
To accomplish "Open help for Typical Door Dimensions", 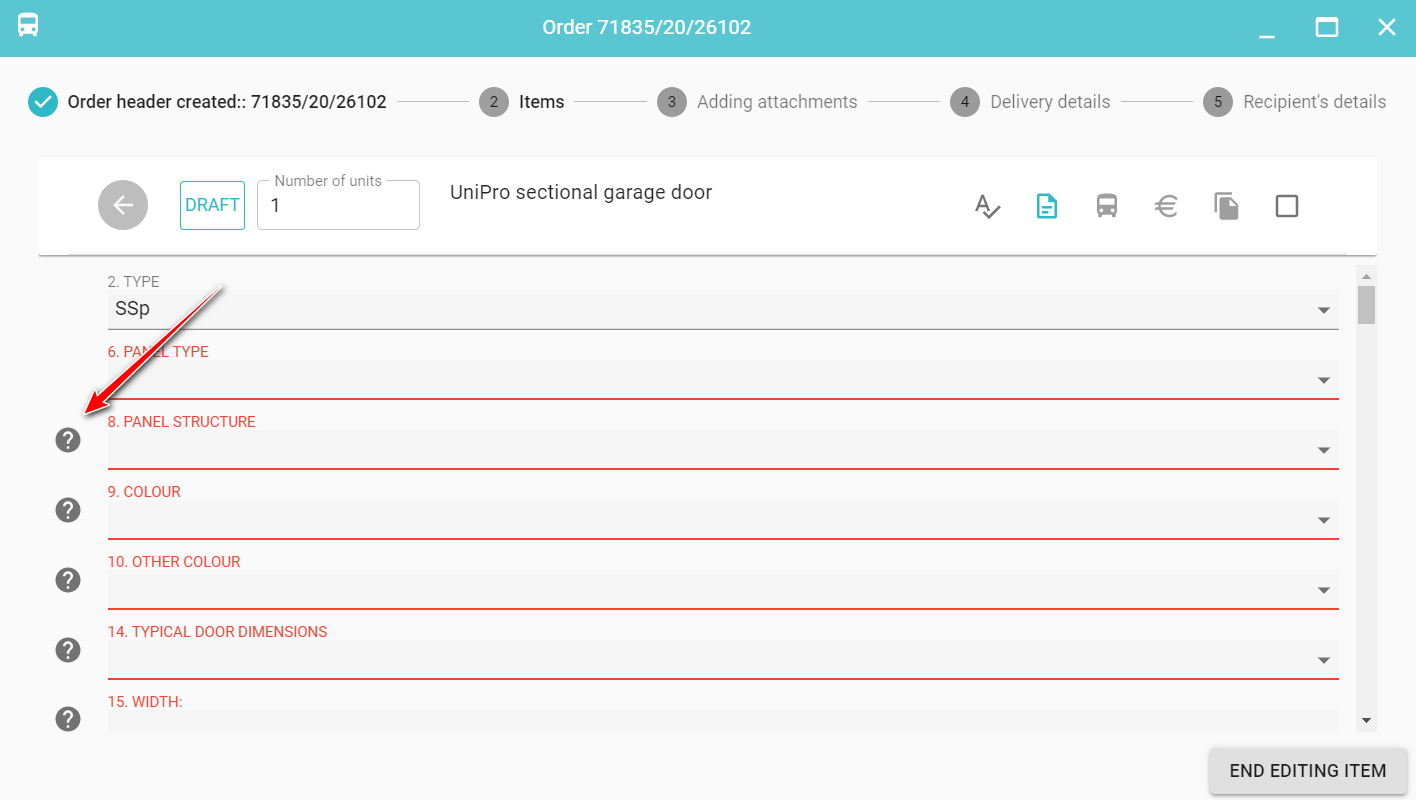I will 68,650.
